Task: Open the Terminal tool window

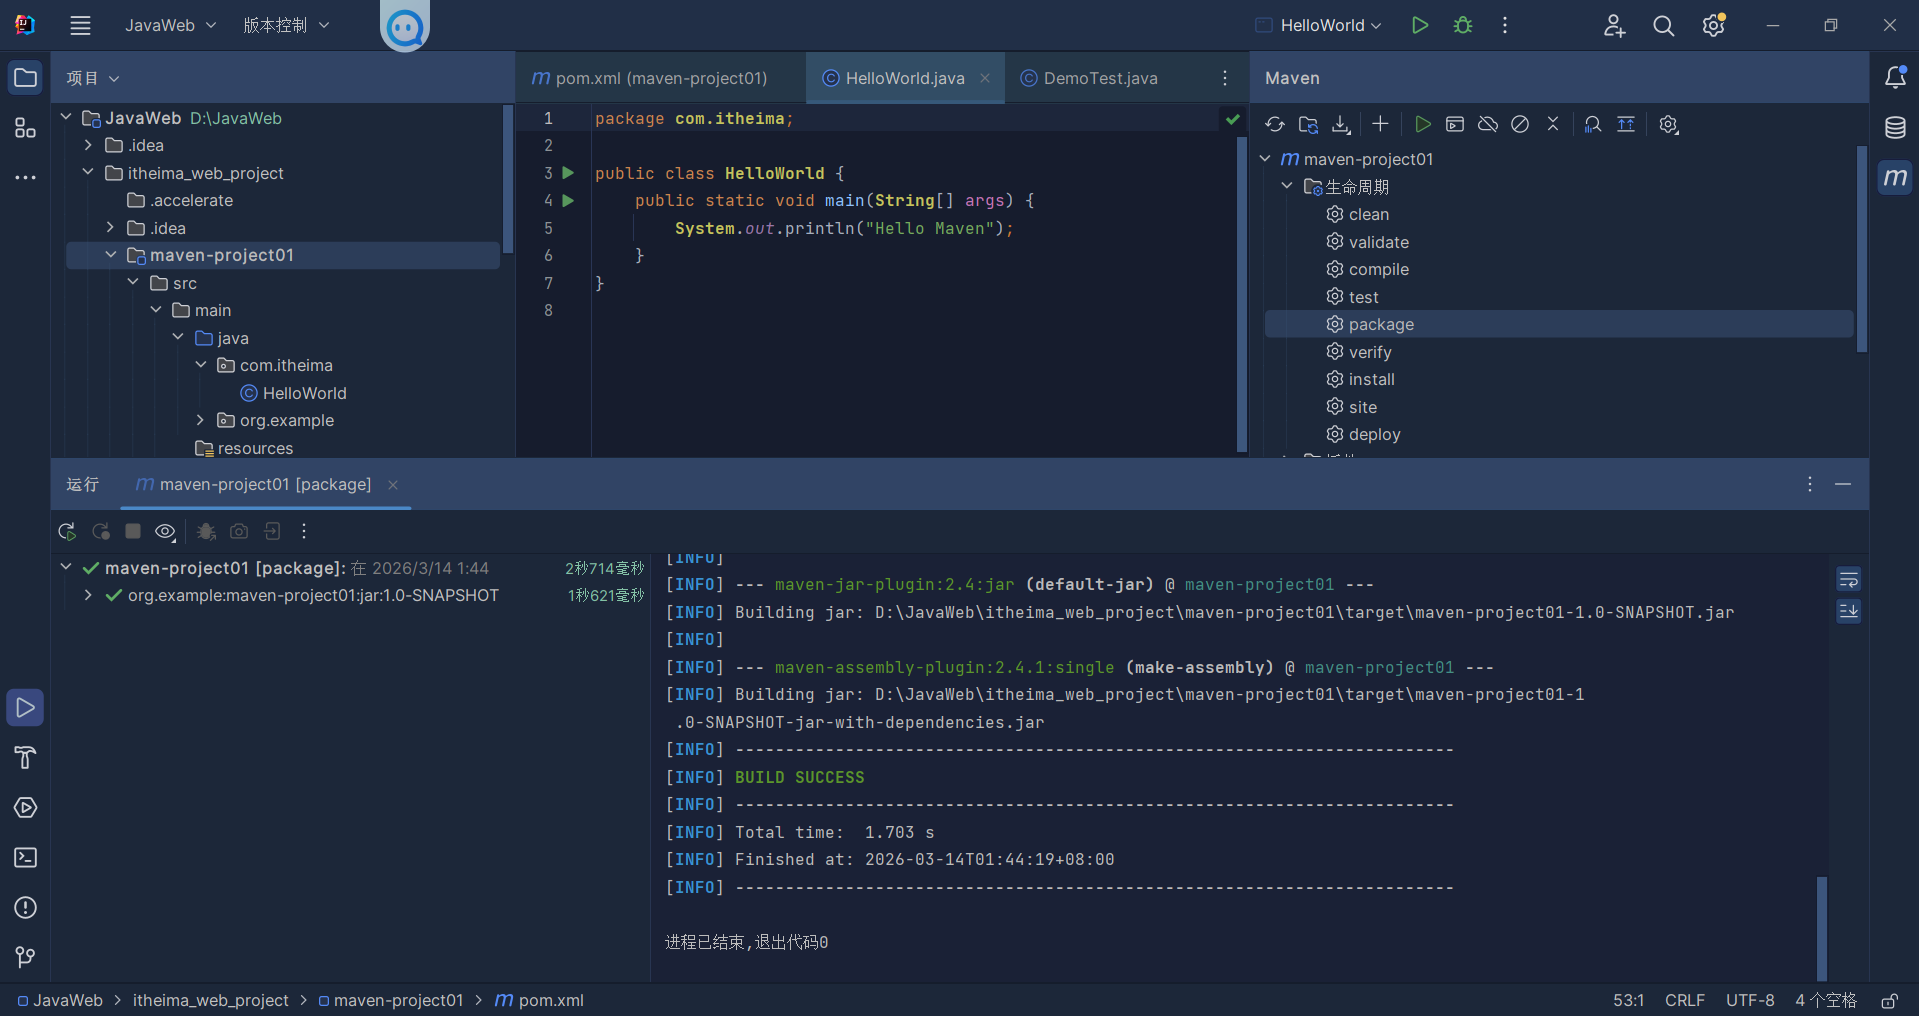Action: point(25,857)
